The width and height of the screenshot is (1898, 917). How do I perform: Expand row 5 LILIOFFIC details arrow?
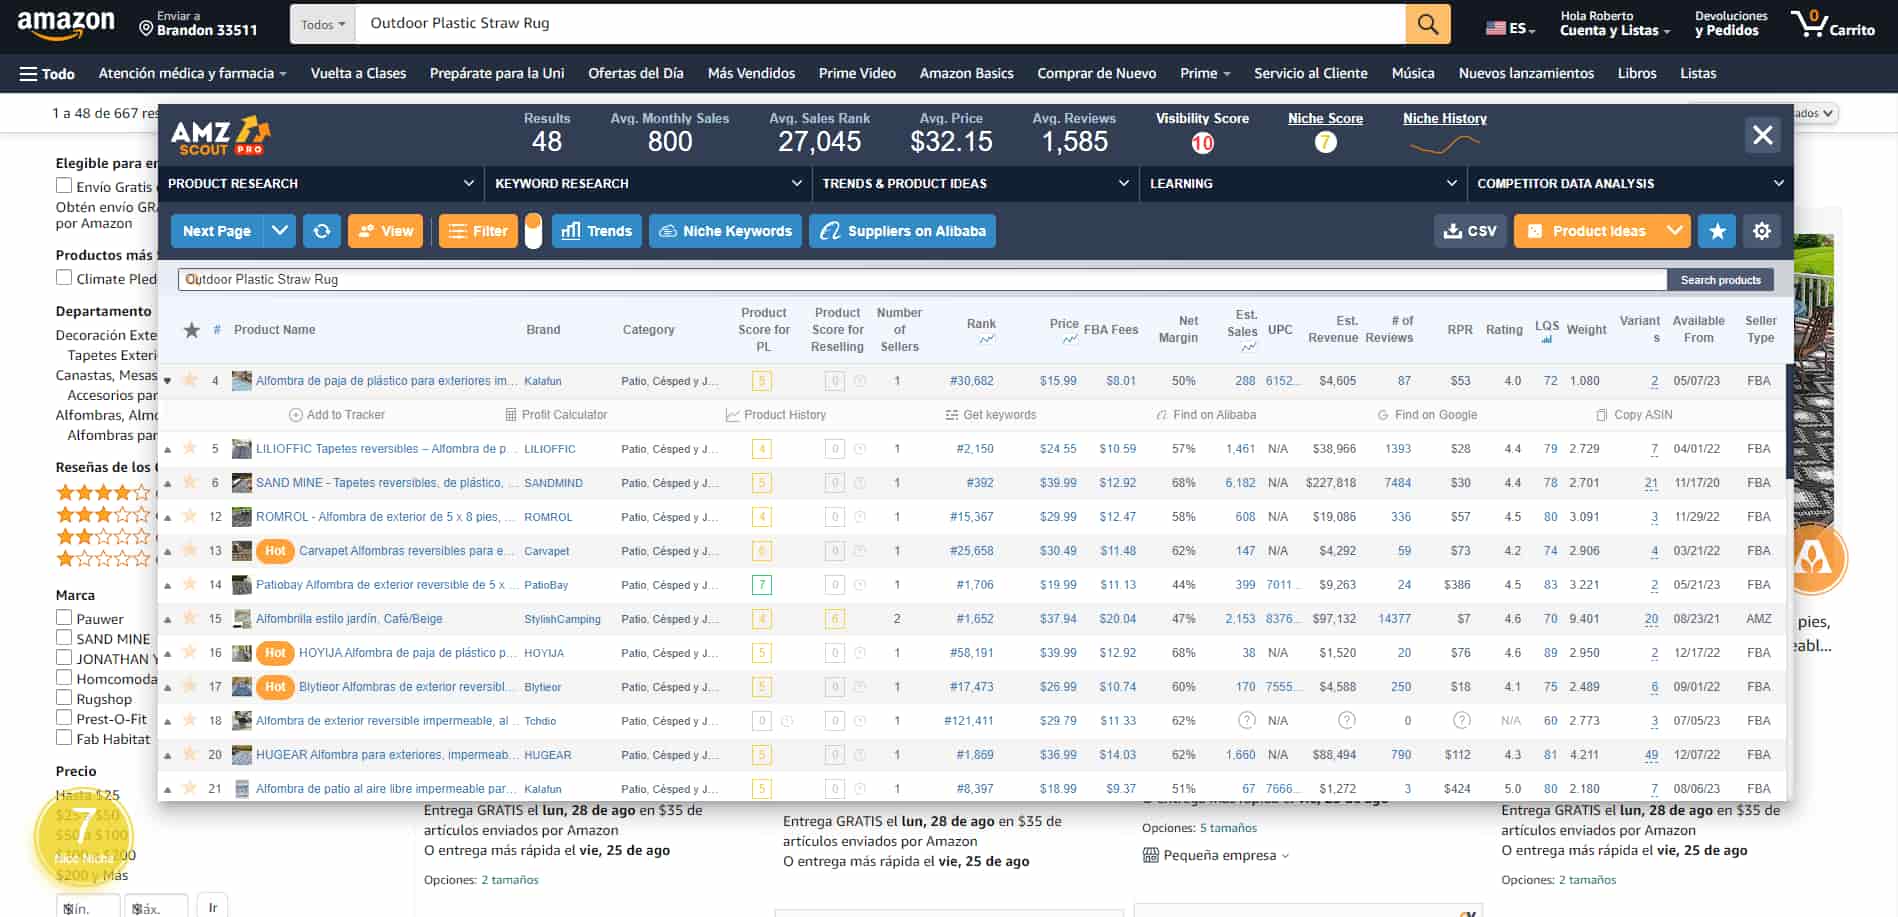(168, 449)
